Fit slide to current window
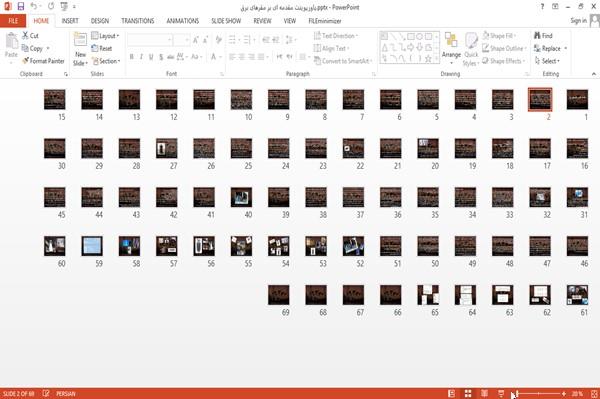This screenshot has width=600, height=399. [594, 394]
